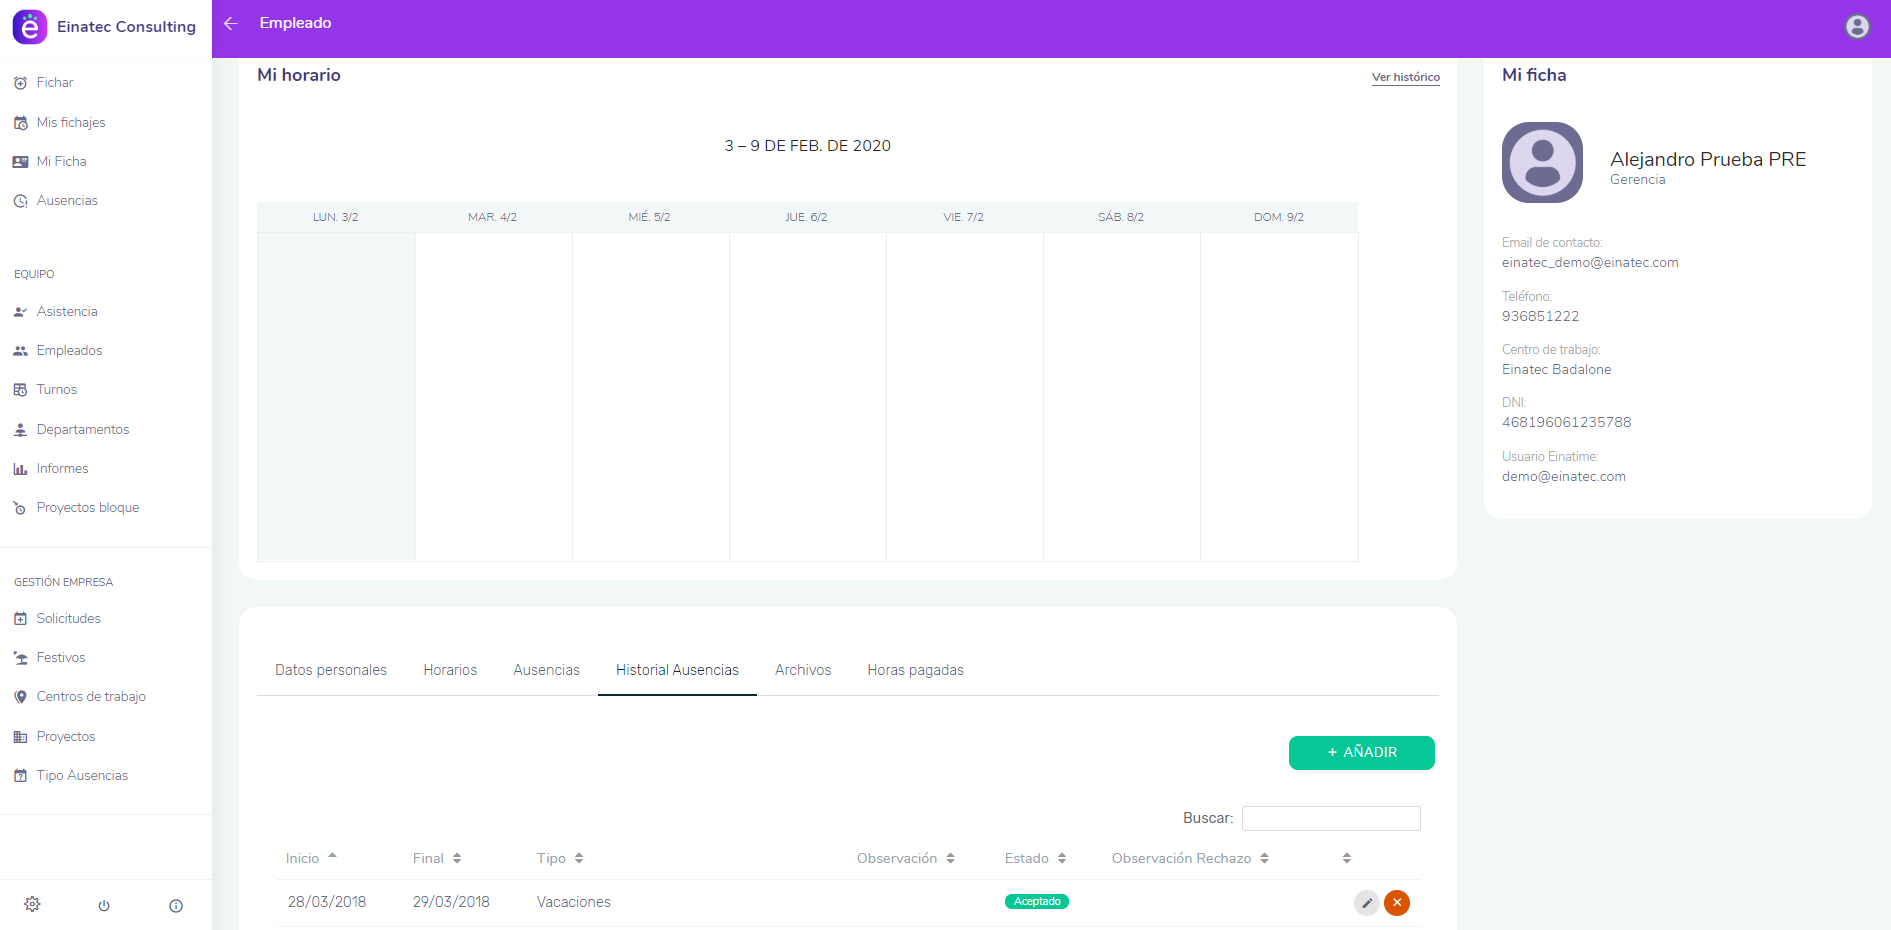Open the user account avatar menu
The image size is (1891, 930).
1856,27
